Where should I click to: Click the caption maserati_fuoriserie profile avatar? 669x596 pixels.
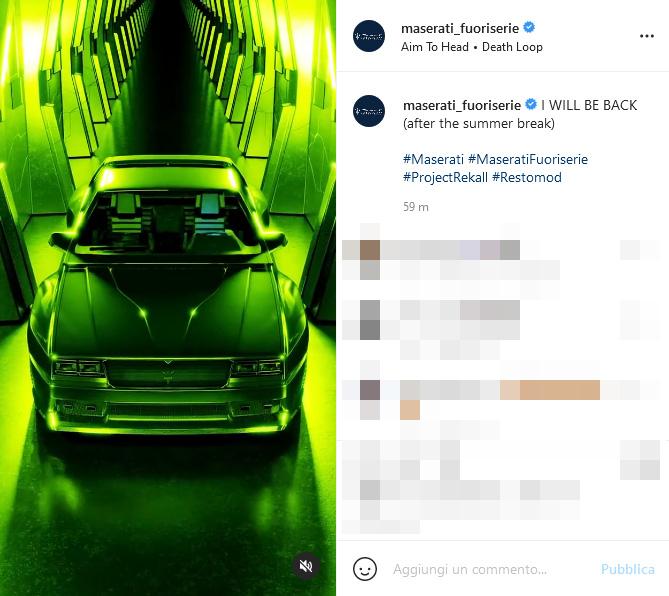(369, 111)
